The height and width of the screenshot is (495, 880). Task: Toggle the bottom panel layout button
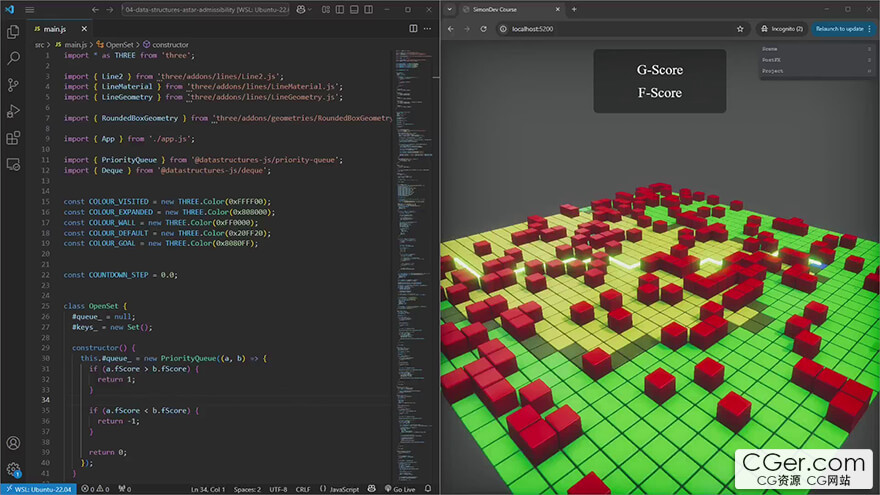pyautogui.click(x=352, y=9)
